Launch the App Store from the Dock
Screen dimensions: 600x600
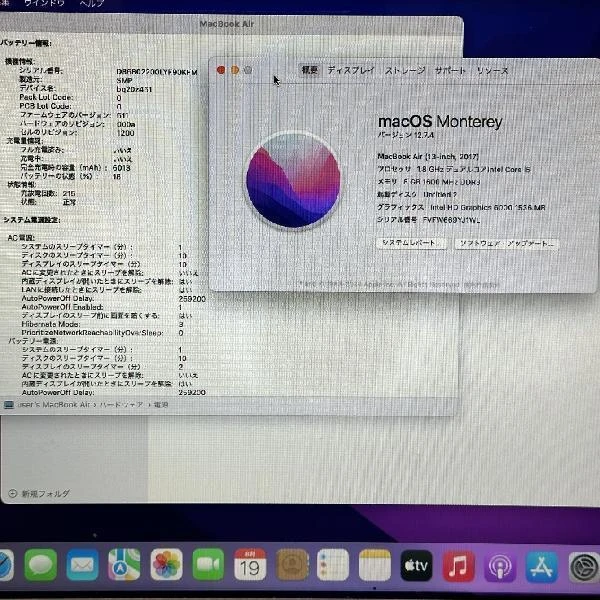[x=541, y=567]
